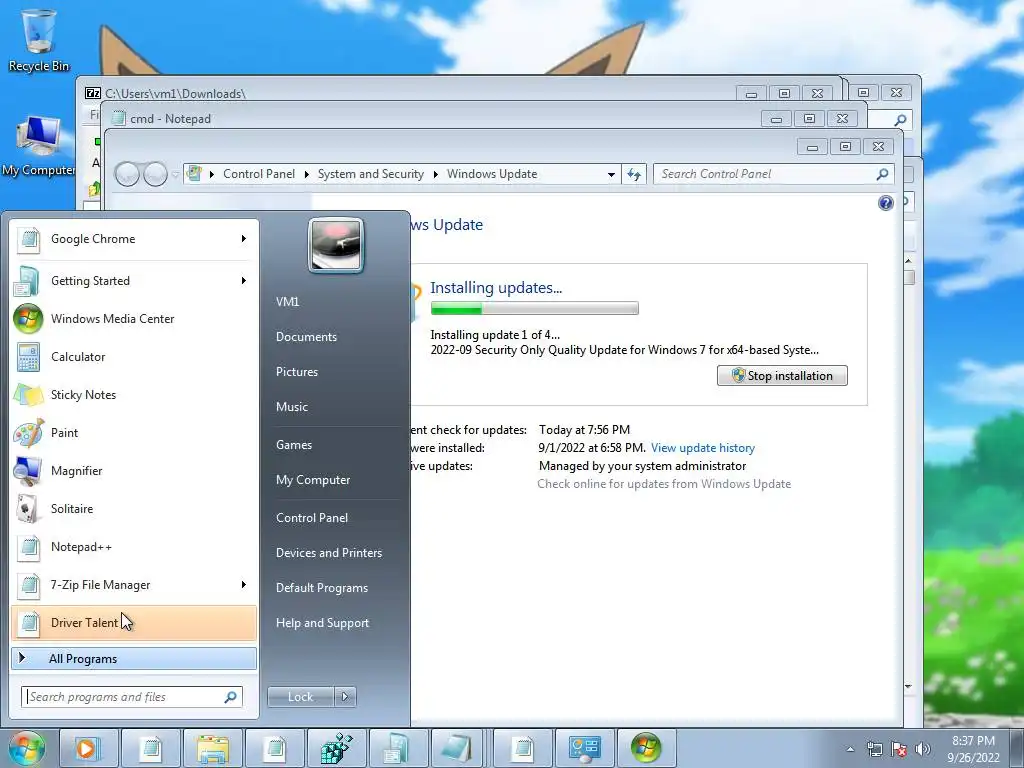
Task: Open Music in Start menu right pane
Action: click(x=291, y=407)
